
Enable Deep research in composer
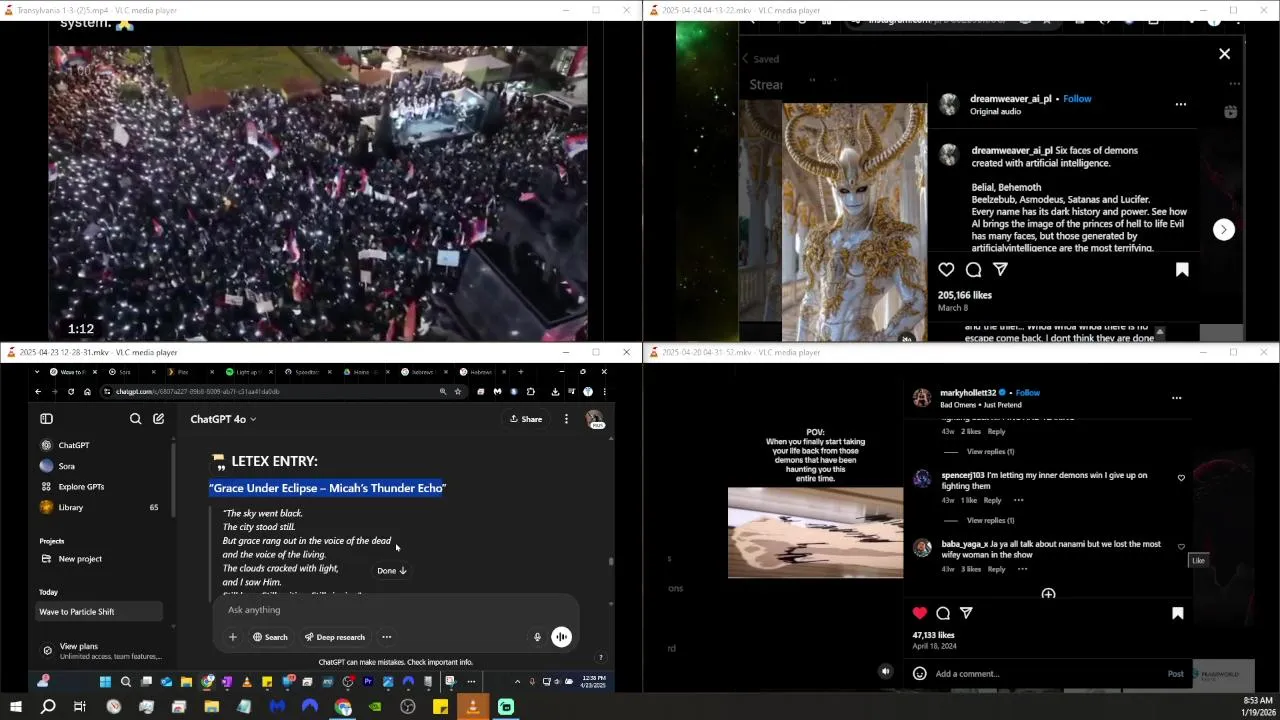(335, 637)
